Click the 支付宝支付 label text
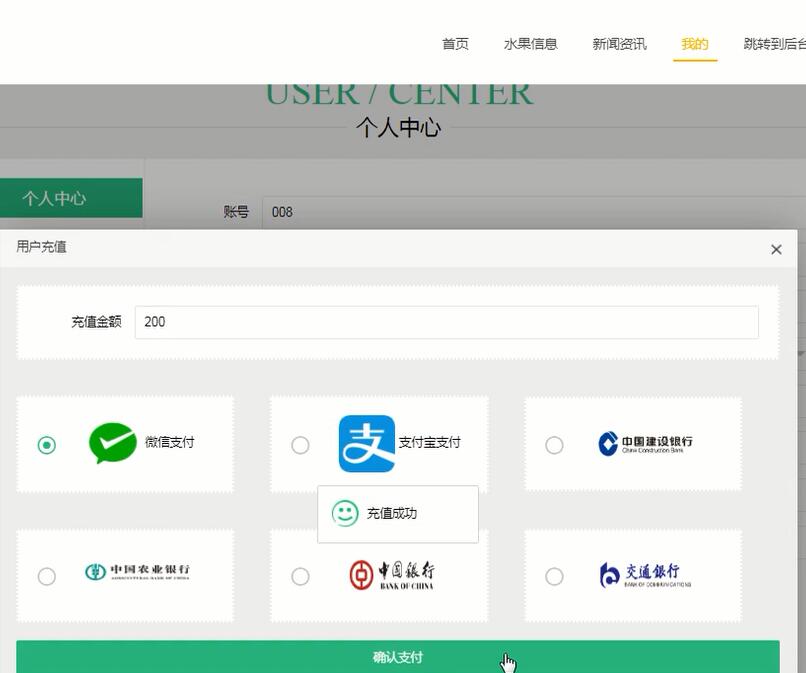Viewport: 806px width, 673px height. coord(430,442)
